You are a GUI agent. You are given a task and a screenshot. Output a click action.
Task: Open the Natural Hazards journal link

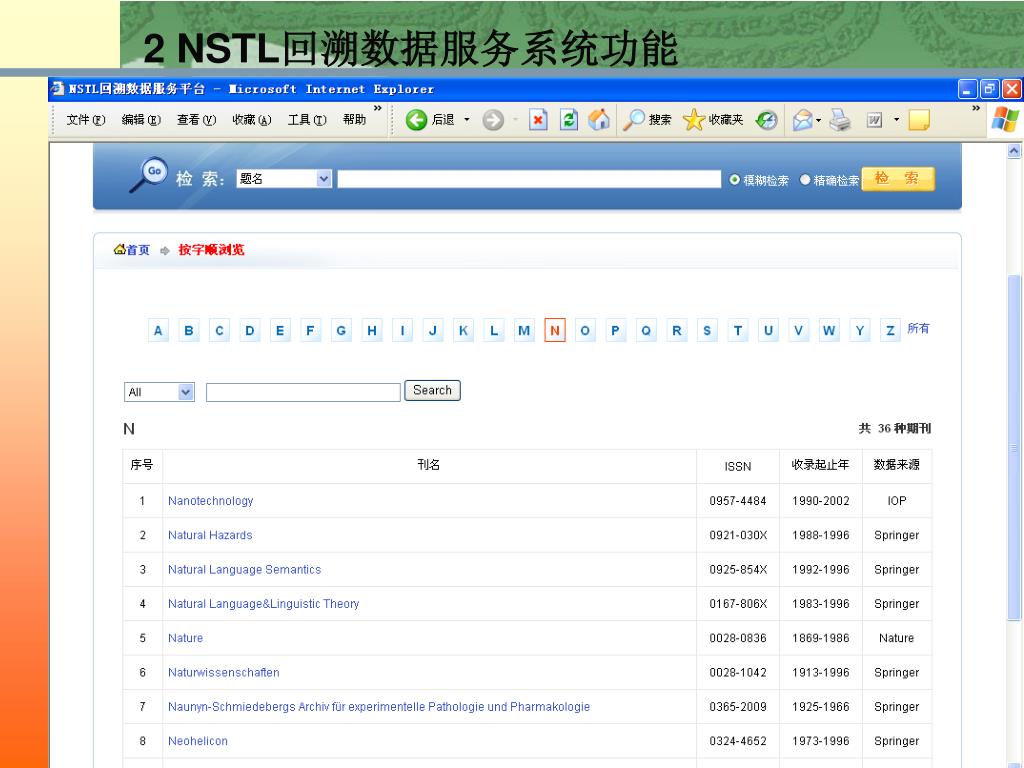coord(210,536)
